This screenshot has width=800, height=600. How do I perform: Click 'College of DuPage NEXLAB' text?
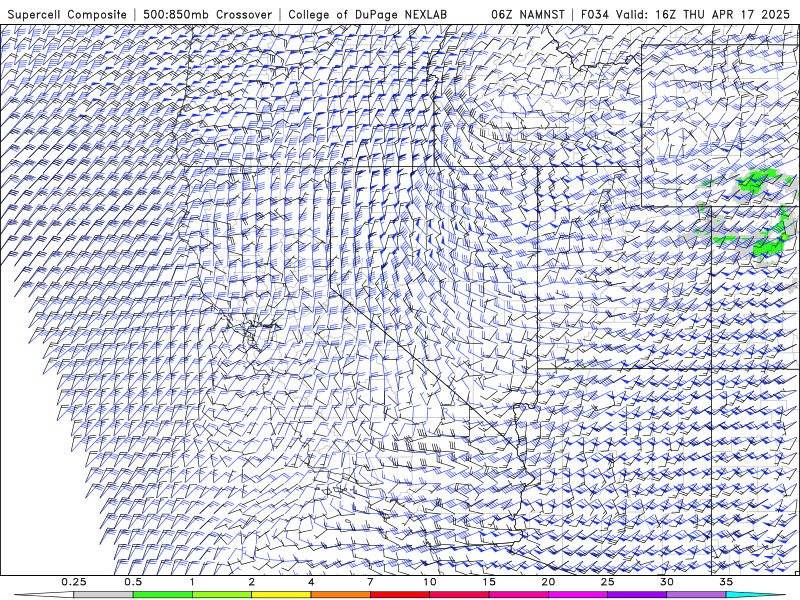(x=367, y=14)
